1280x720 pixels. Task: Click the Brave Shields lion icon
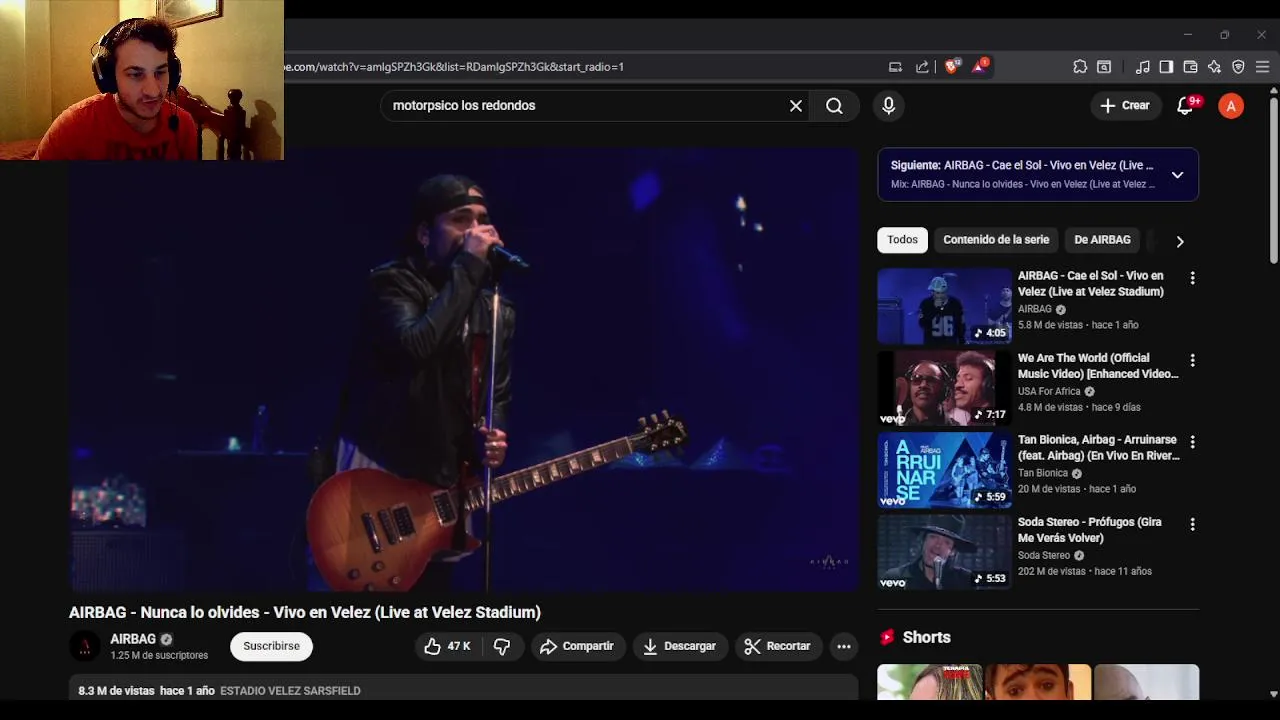click(951, 67)
